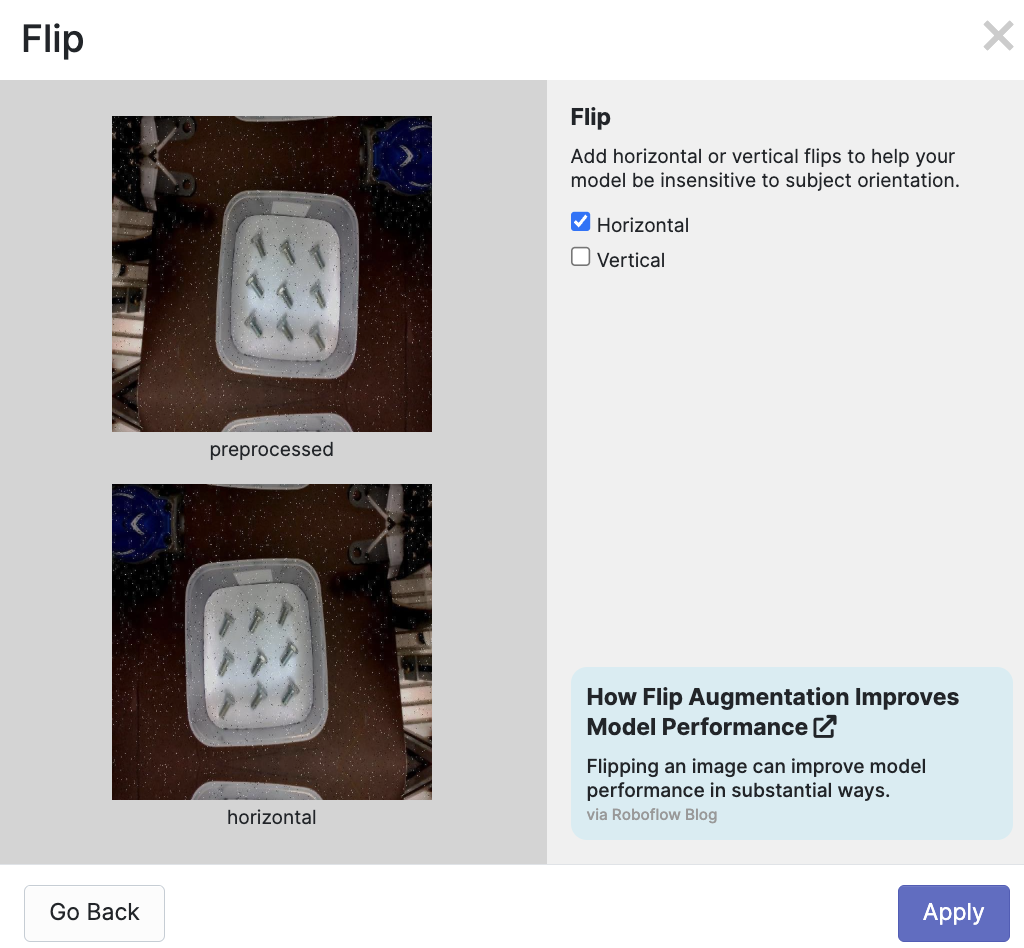Click the external link icon on the blog card
The image size is (1024, 948).
[x=824, y=728]
